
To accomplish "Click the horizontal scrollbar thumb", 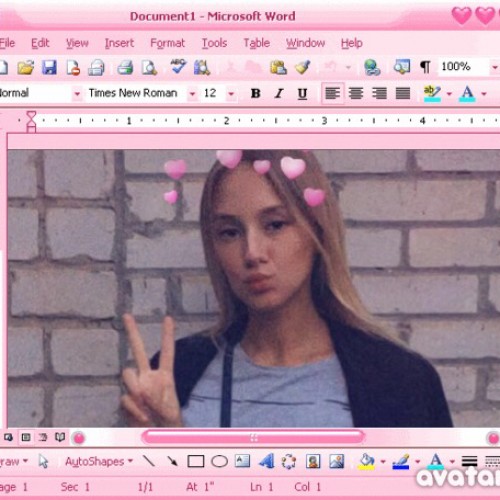I will (253, 437).
